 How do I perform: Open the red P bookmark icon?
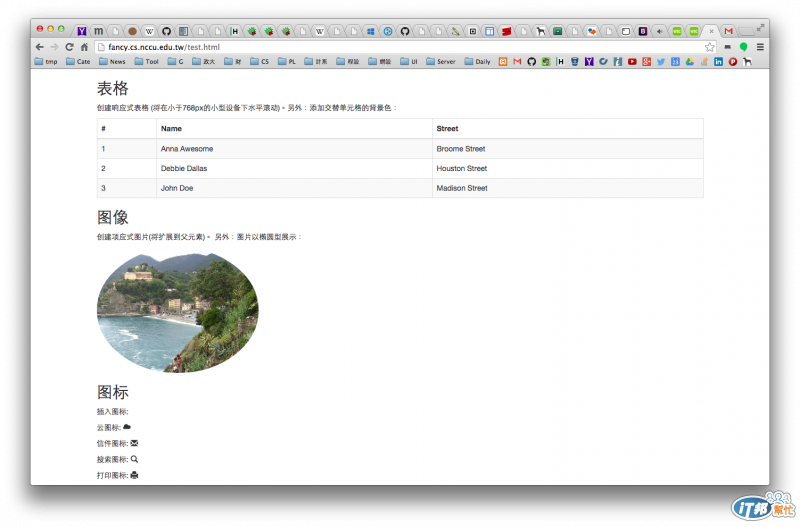(733, 62)
